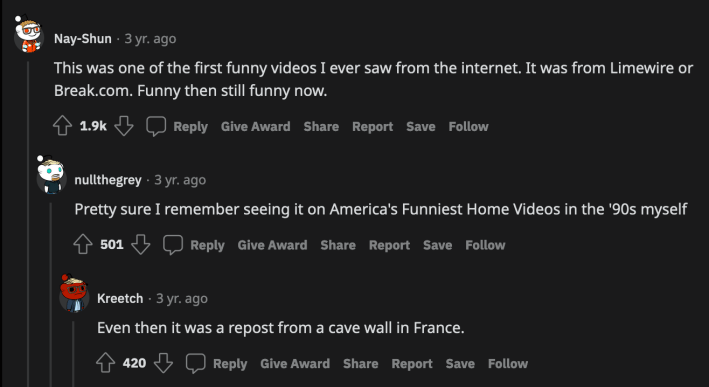
Task: Click reply bubble icon on Kreetch's comment
Action: click(x=196, y=363)
